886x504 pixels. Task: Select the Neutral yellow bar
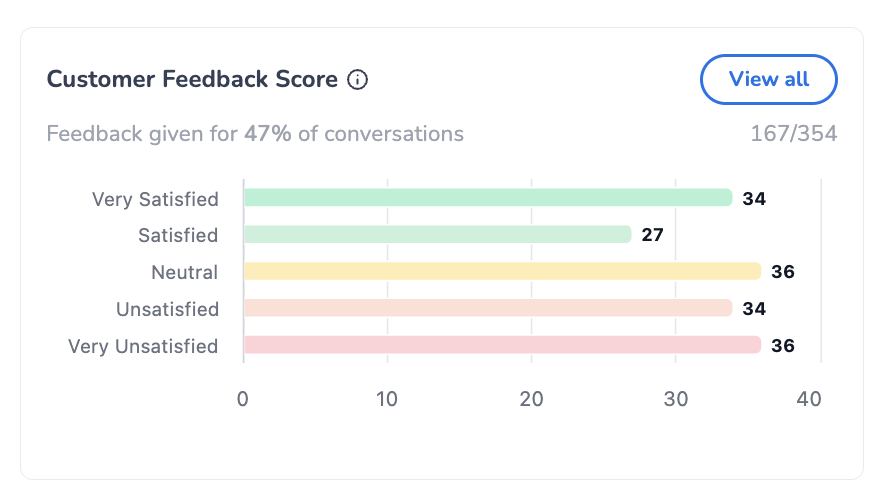502,271
